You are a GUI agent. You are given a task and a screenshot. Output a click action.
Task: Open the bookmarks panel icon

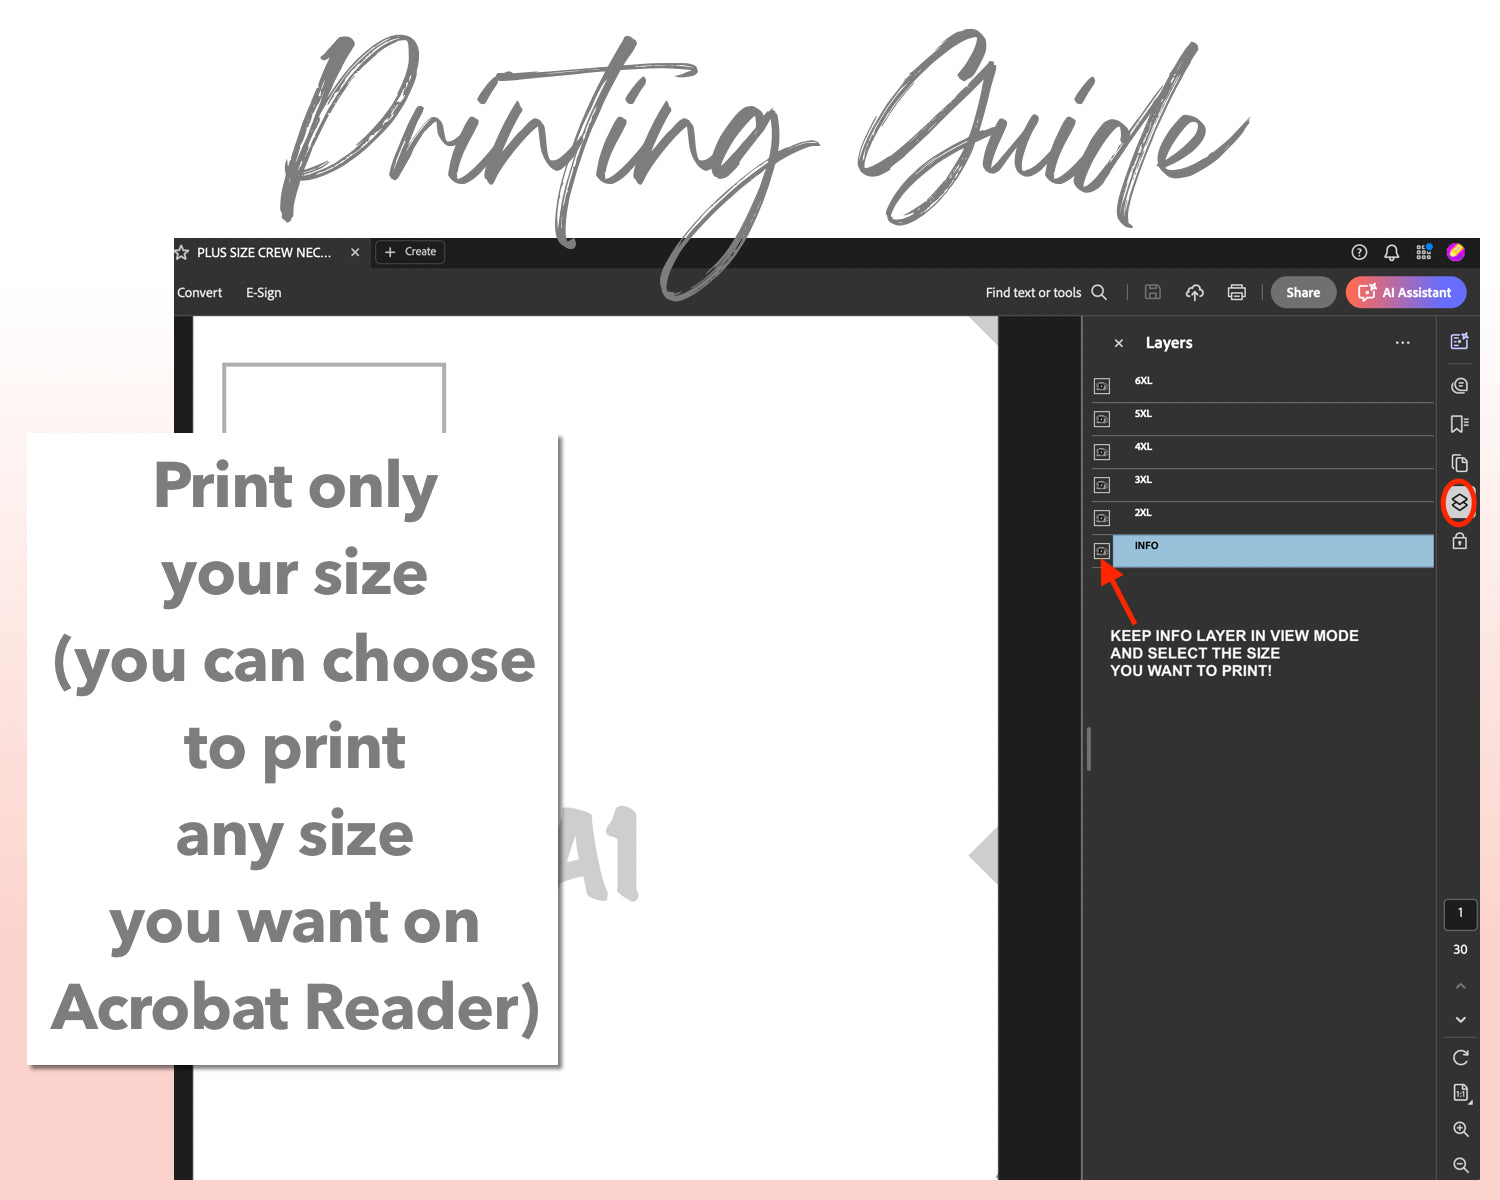[1459, 424]
